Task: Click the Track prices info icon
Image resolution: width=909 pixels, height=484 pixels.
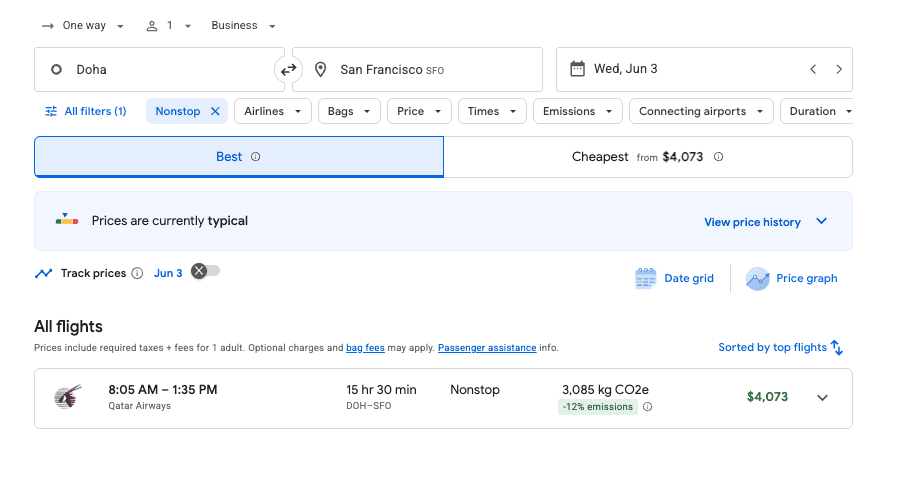Action: tap(137, 273)
